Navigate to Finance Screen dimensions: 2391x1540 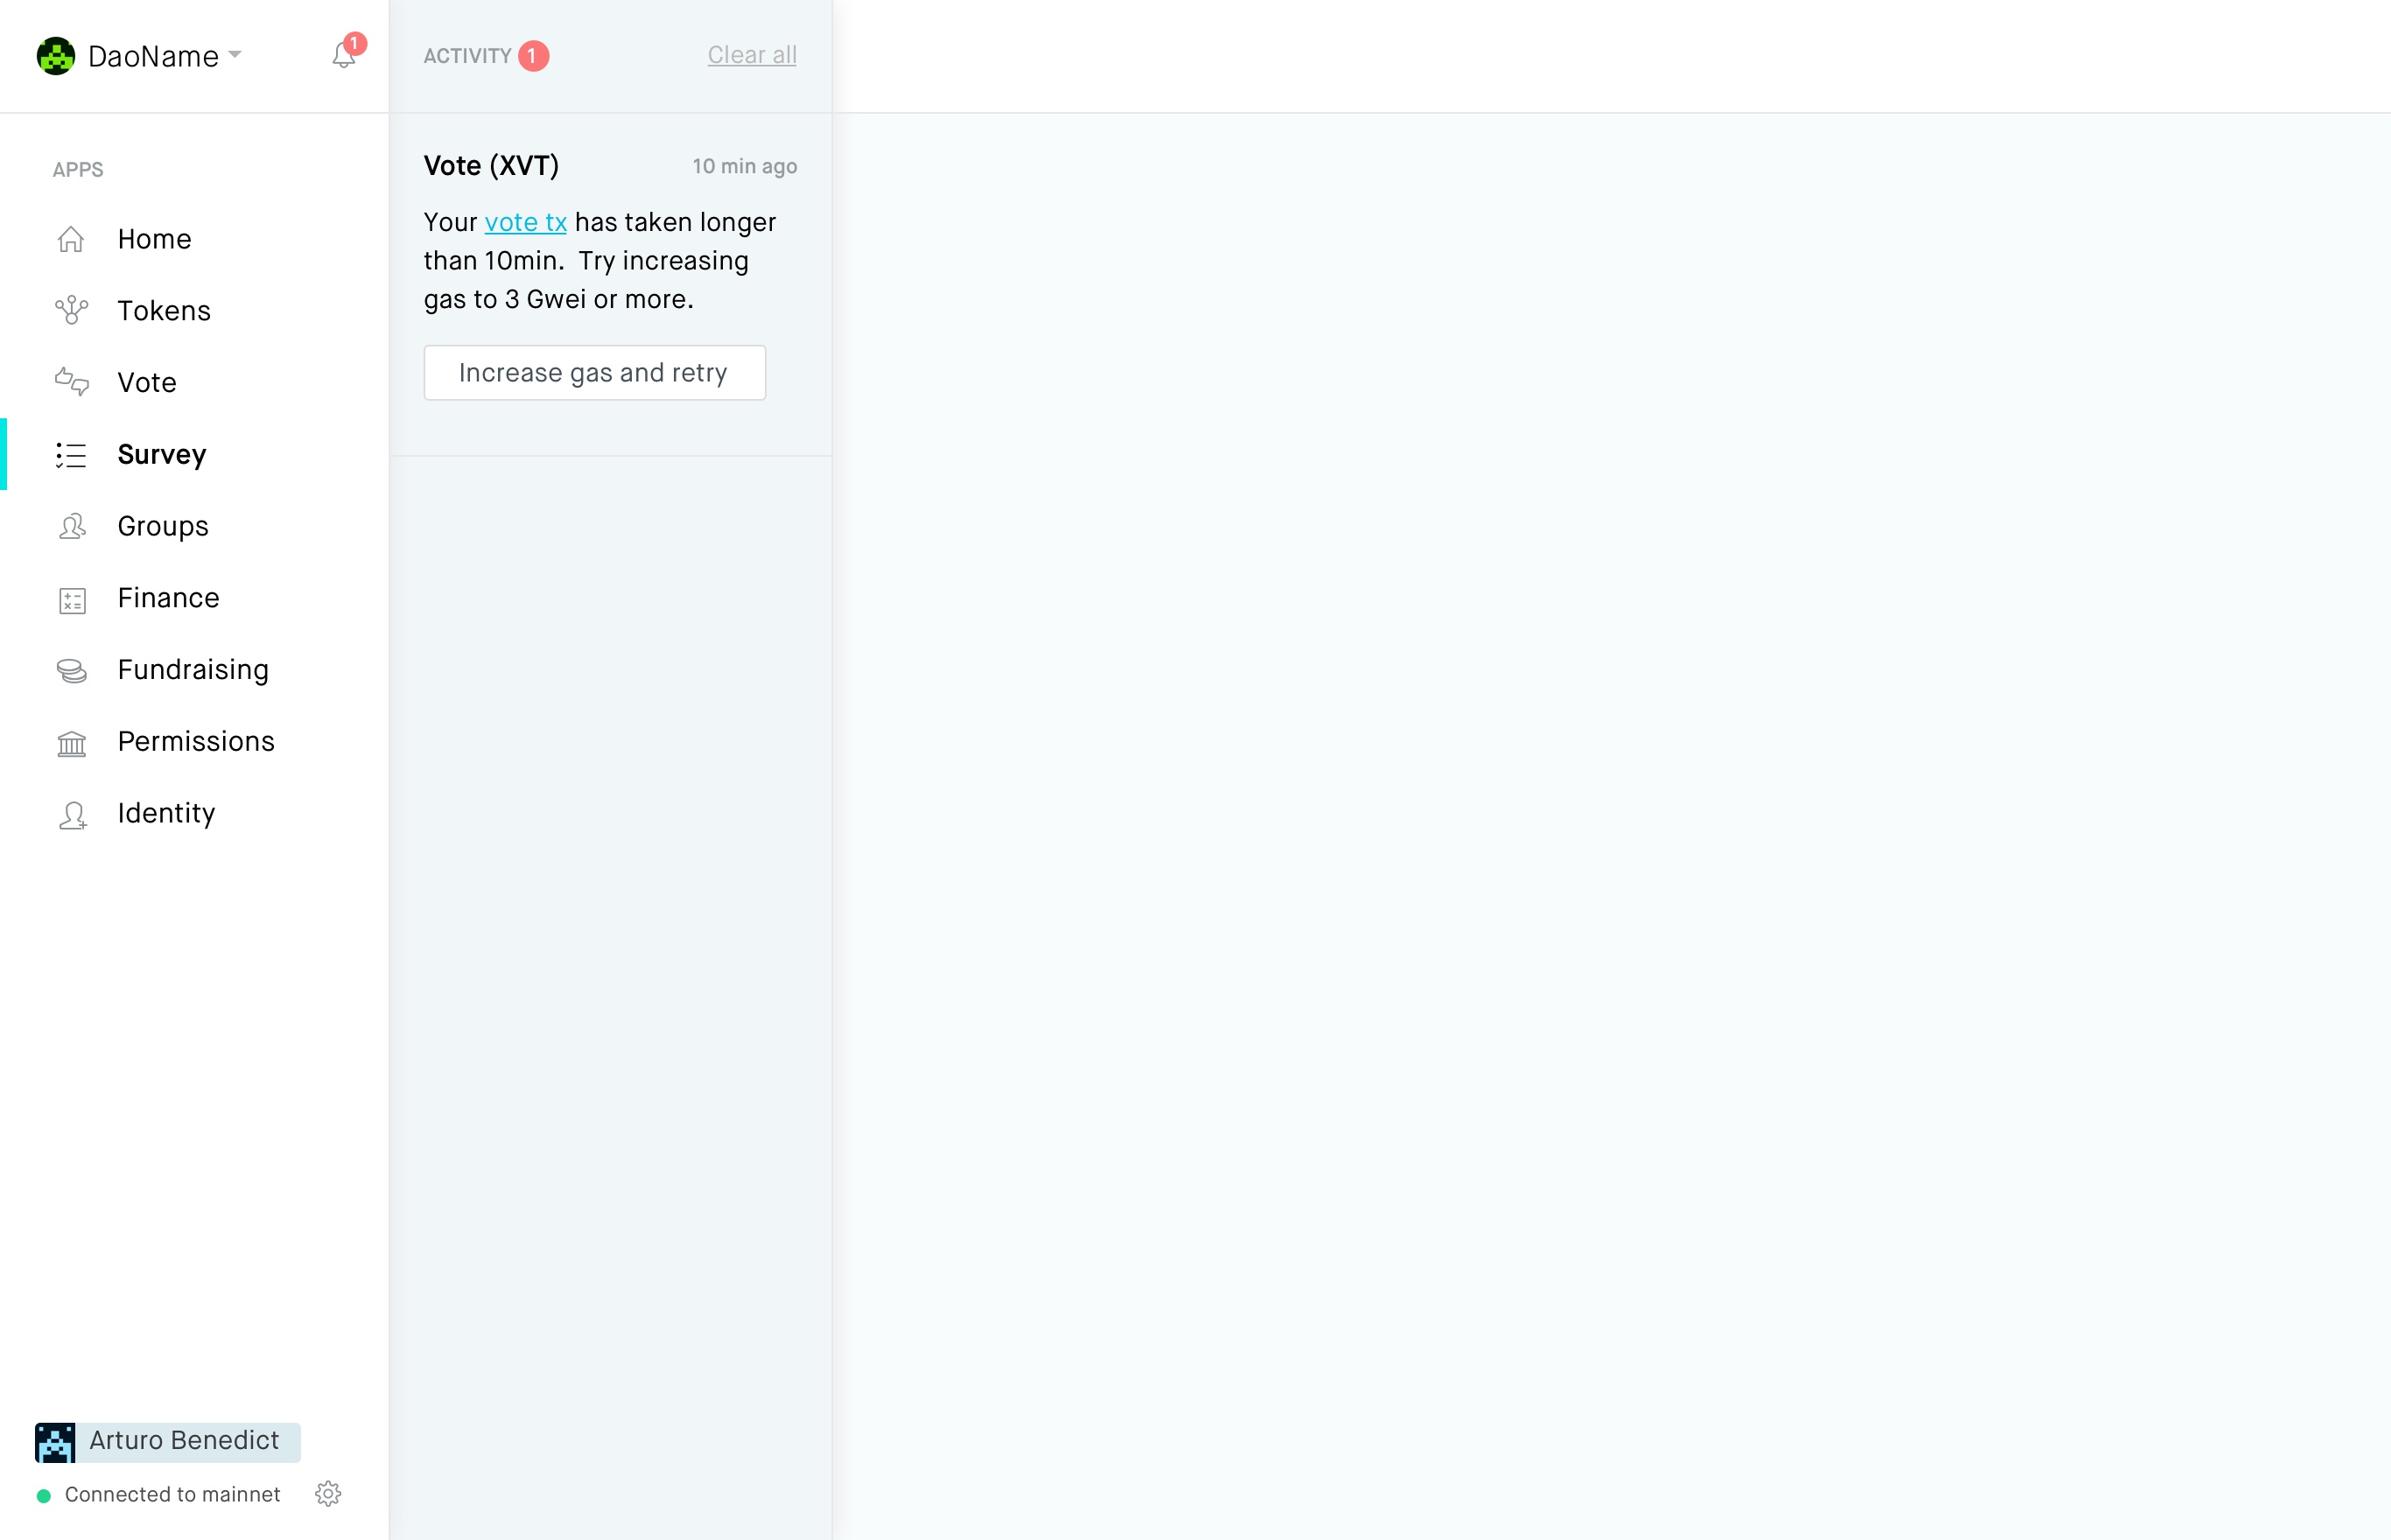(x=168, y=598)
